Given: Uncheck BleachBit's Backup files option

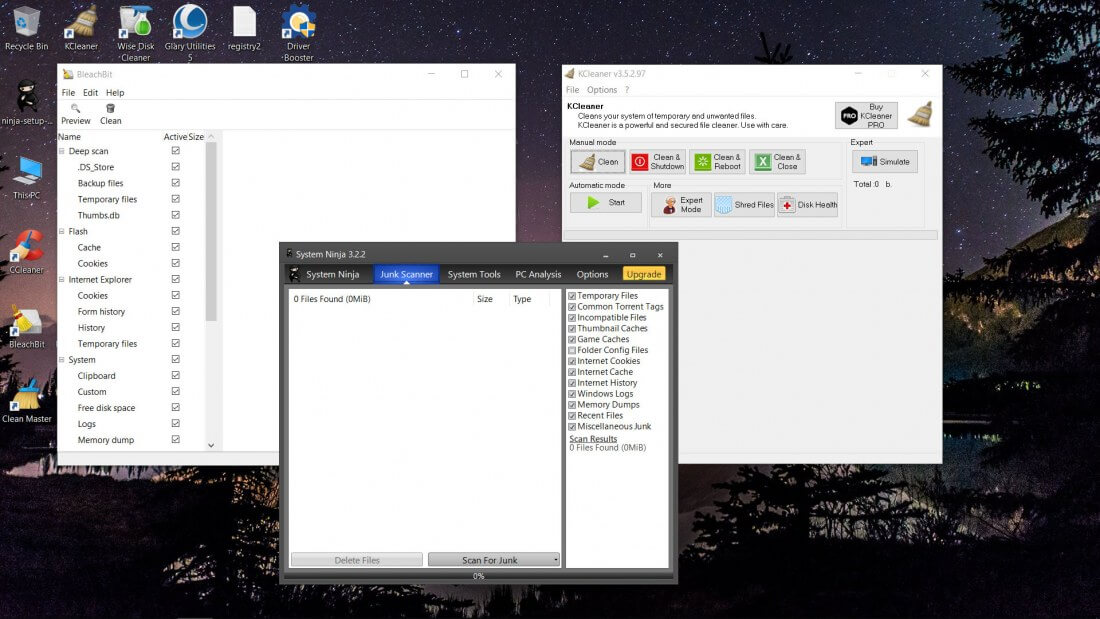Looking at the screenshot, I should [176, 183].
